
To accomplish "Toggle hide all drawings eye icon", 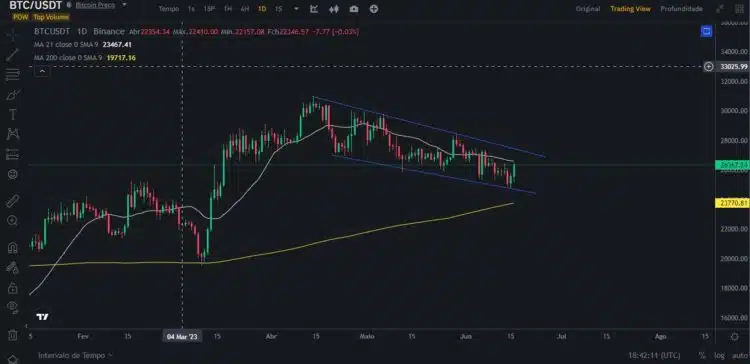I will click(12, 307).
